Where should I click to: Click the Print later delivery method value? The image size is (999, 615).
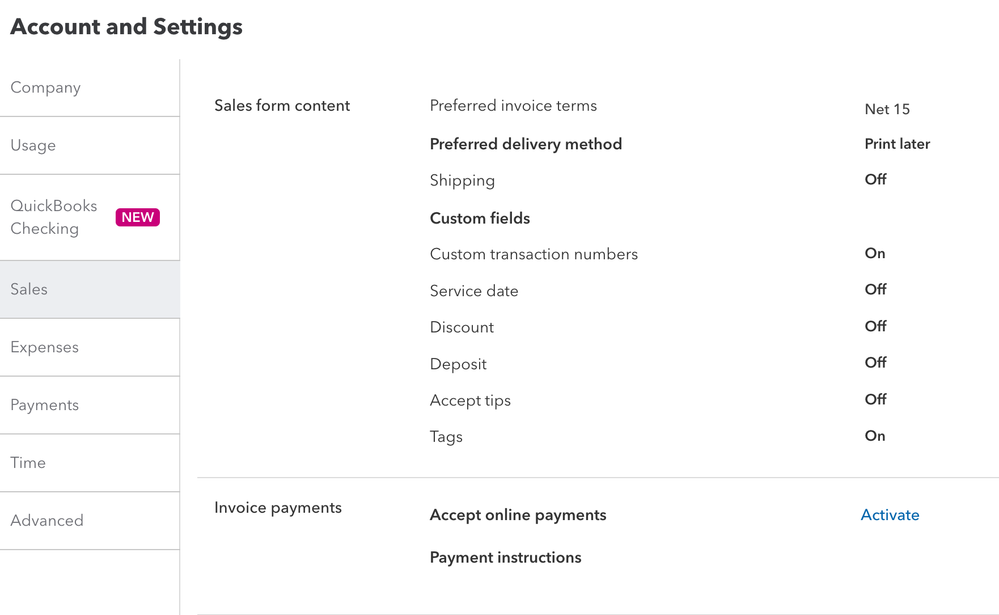[x=897, y=144]
